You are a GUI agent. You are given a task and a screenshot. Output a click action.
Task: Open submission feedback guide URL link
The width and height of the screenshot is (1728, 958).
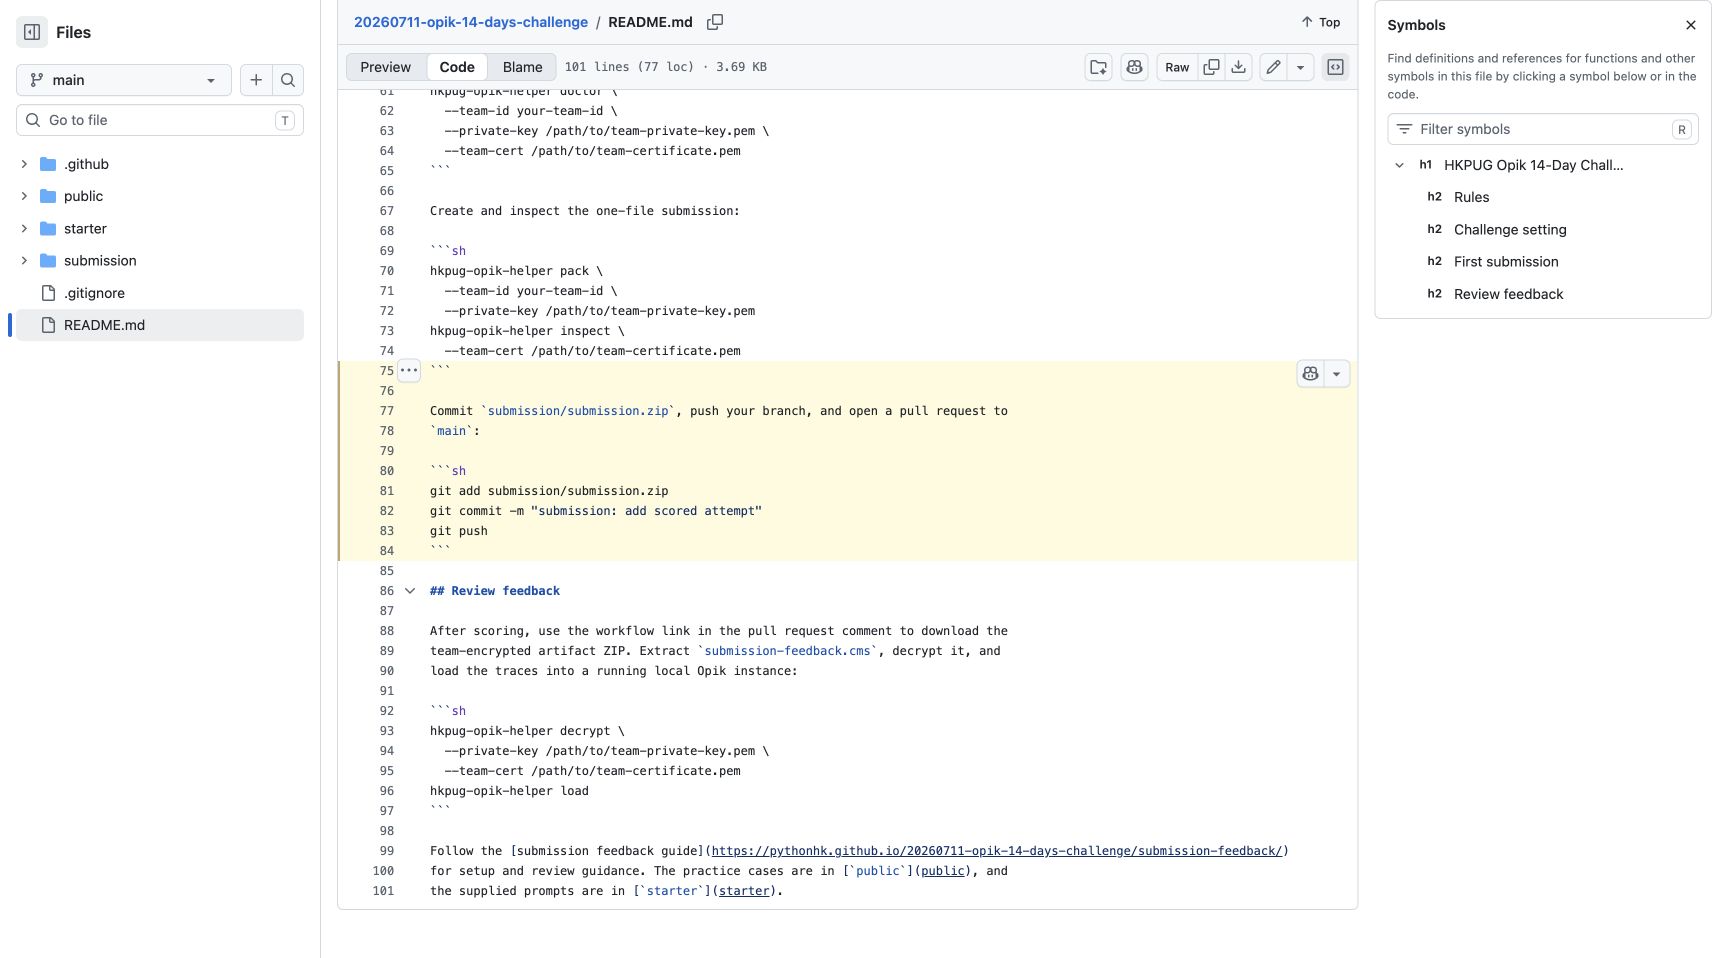click(x=996, y=851)
